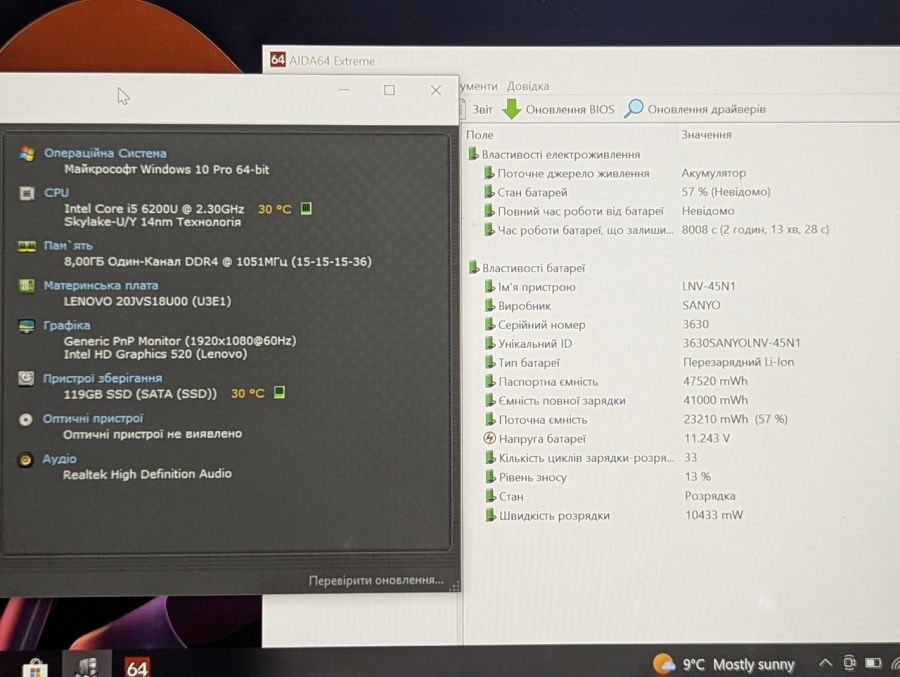Minimize the Speccy window

pyautogui.click(x=344, y=90)
